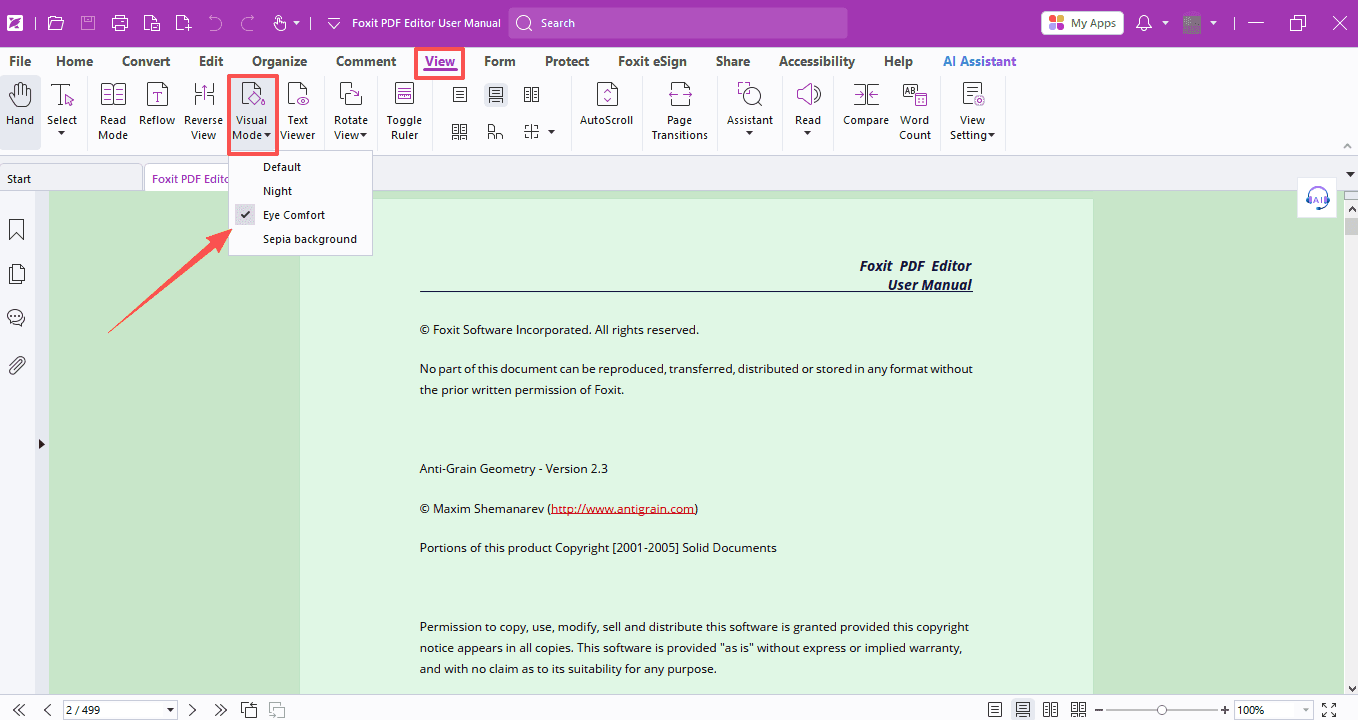Open the File menu

coord(20,61)
